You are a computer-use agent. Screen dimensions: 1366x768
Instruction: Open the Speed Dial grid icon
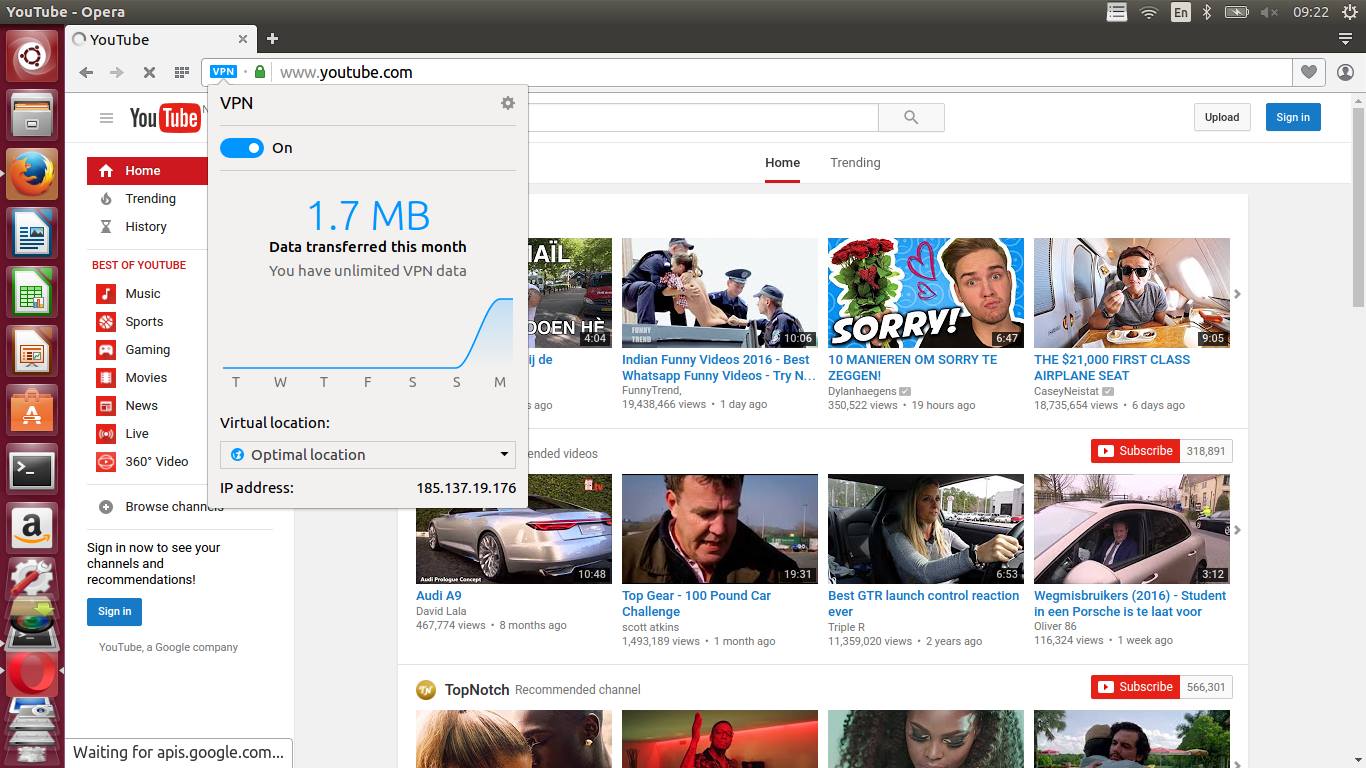point(181,72)
